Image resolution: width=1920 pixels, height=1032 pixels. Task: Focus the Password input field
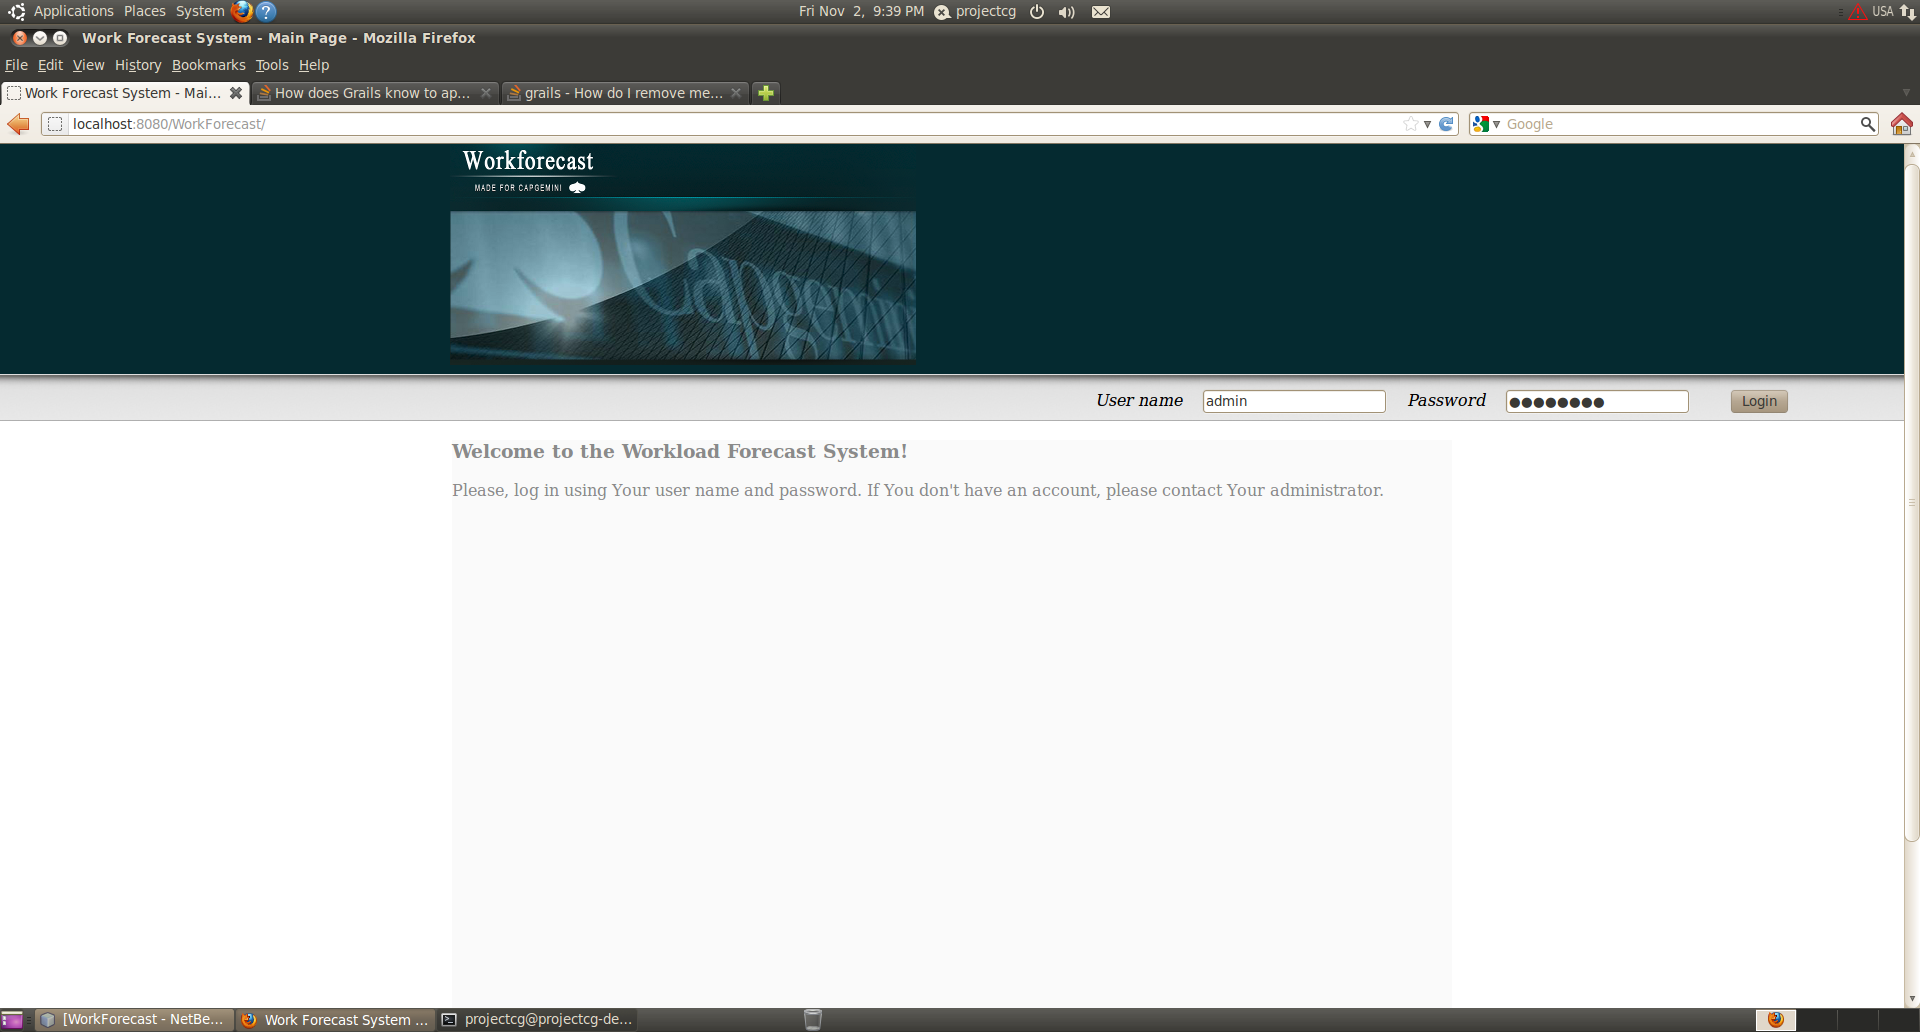(1597, 401)
